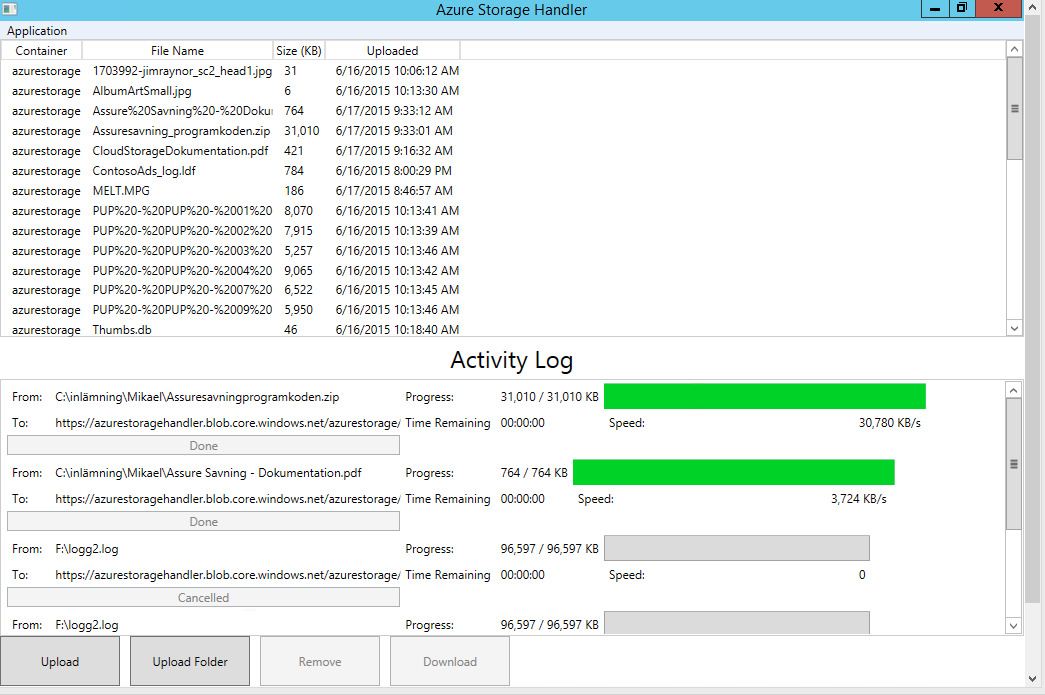
Task: Sort by the Container column header
Action: point(41,51)
